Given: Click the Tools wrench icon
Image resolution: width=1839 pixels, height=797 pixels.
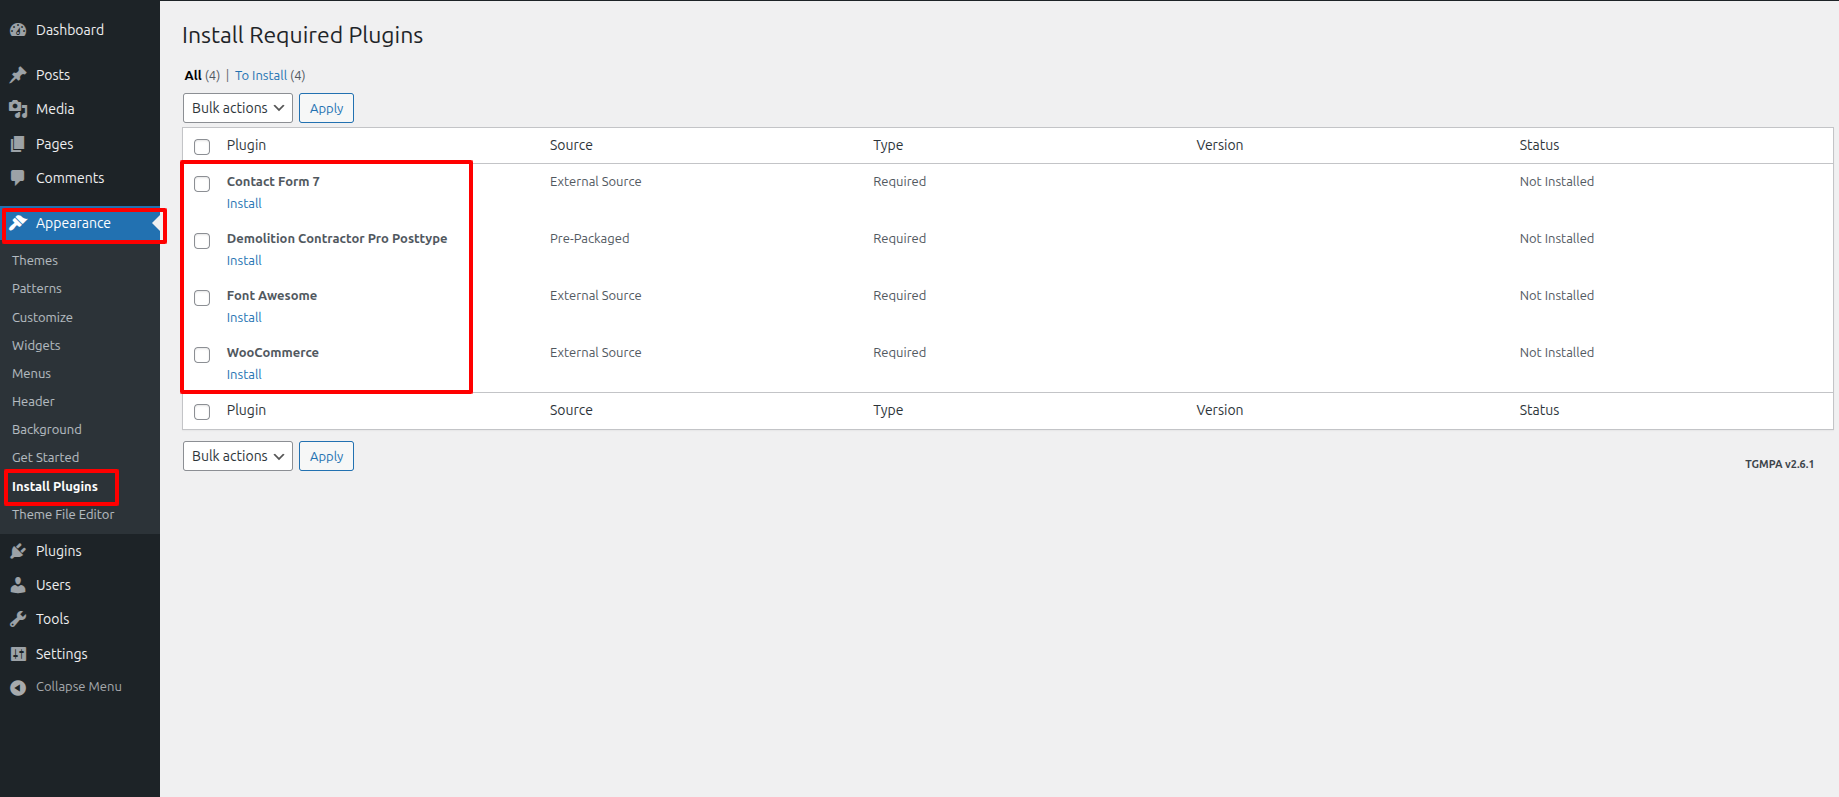Looking at the screenshot, I should pos(18,619).
